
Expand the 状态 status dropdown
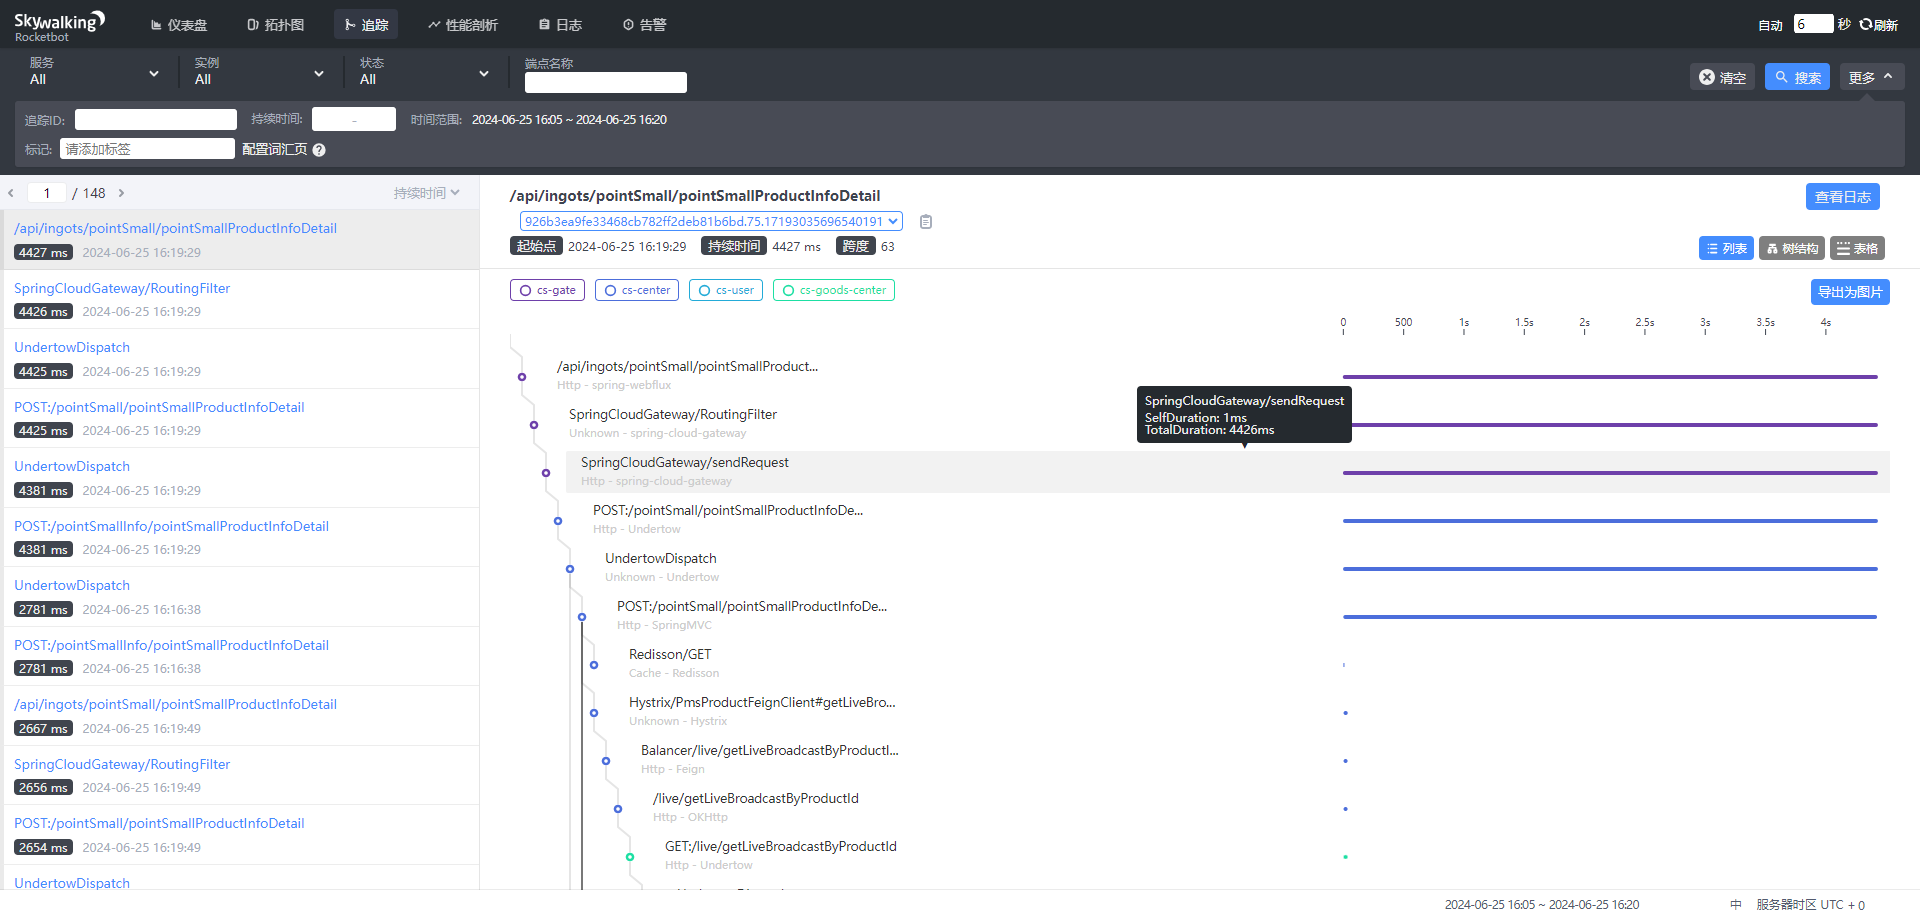click(x=424, y=72)
